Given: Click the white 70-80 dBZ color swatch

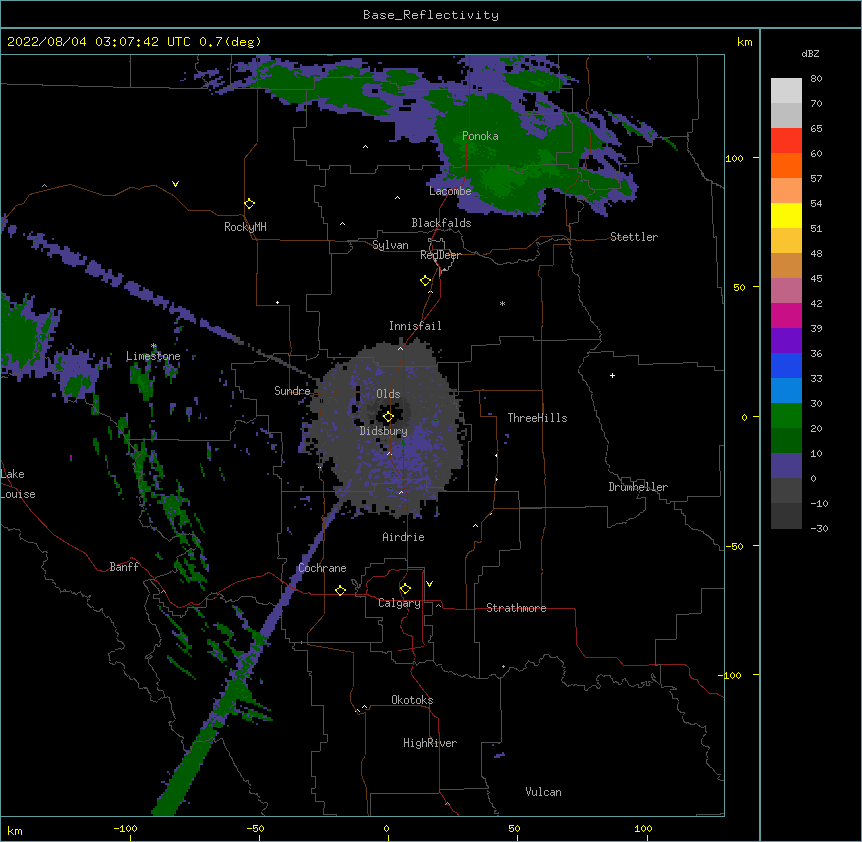Looking at the screenshot, I should pos(786,91).
